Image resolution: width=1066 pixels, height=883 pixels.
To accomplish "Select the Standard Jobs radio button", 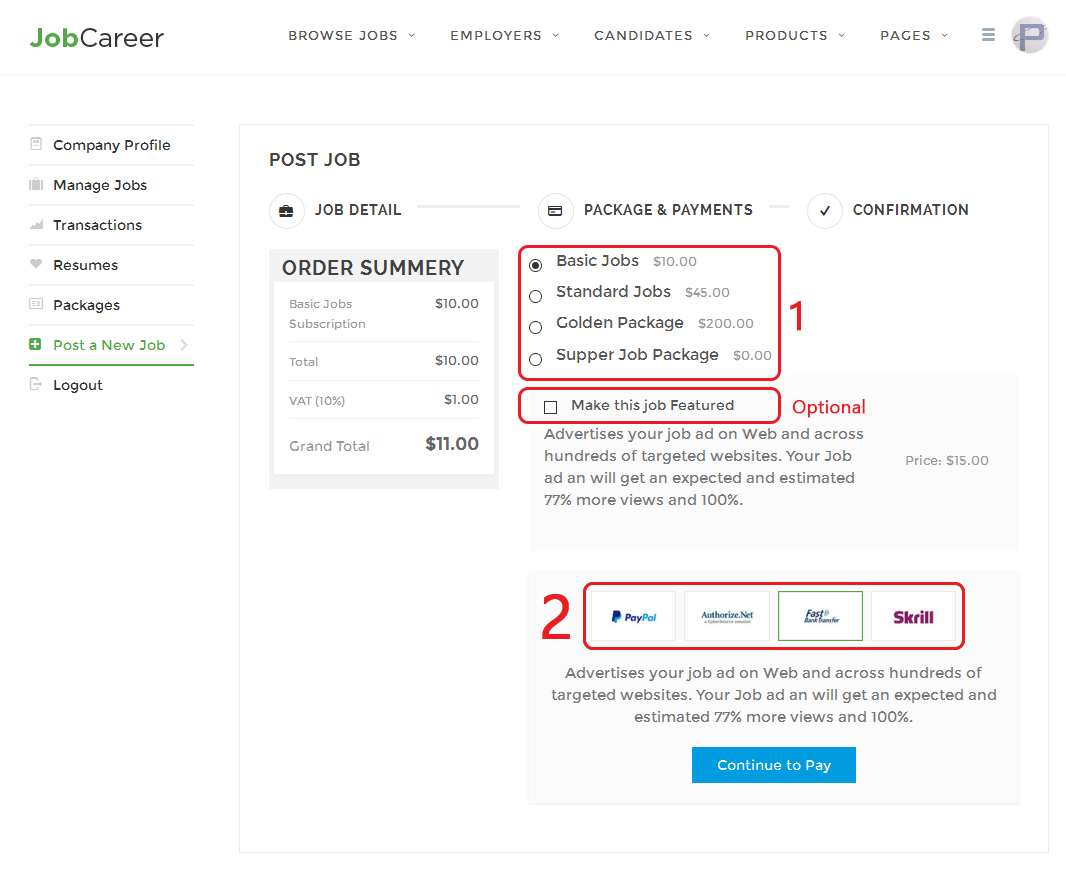I will [536, 296].
